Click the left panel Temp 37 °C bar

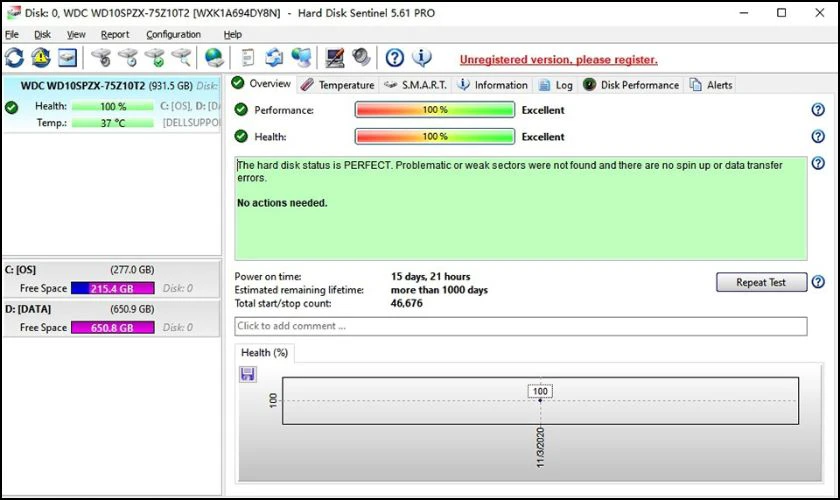click(112, 123)
